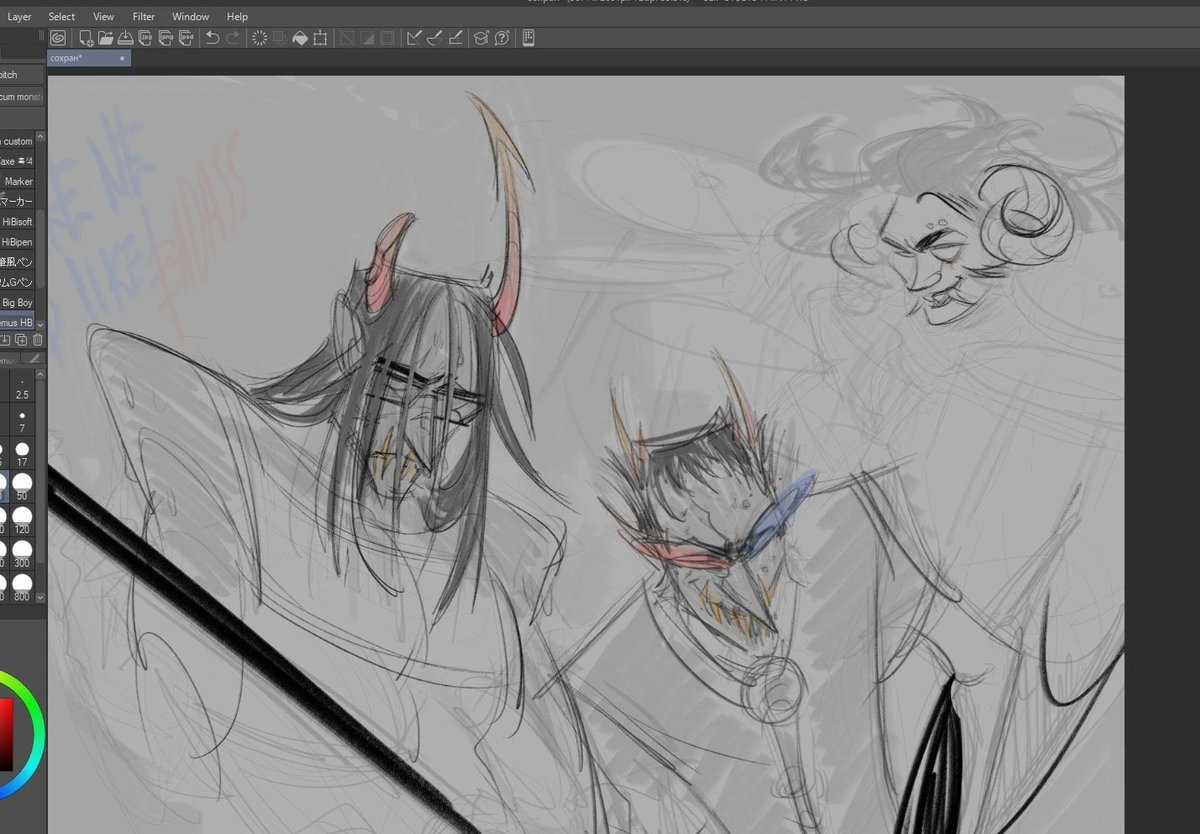Choose the Big Boy brush
The image size is (1200, 834).
[x=20, y=301]
